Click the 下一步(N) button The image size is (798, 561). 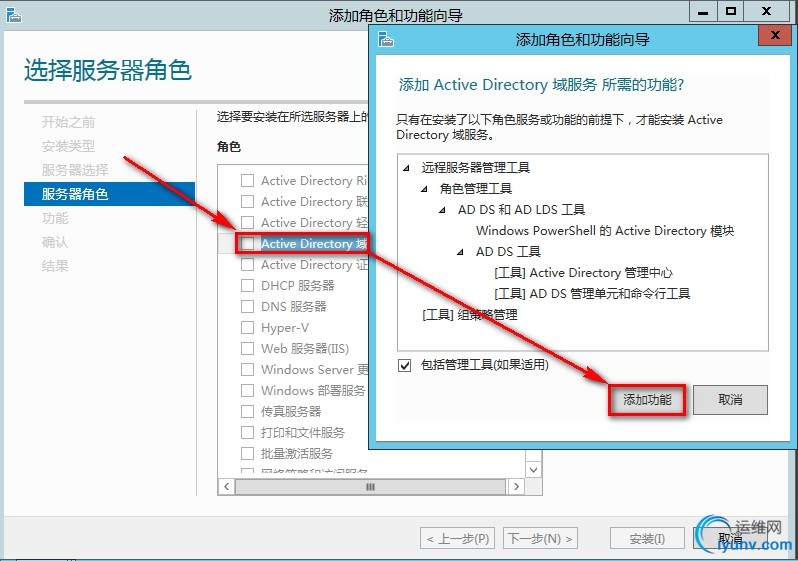coord(540,538)
